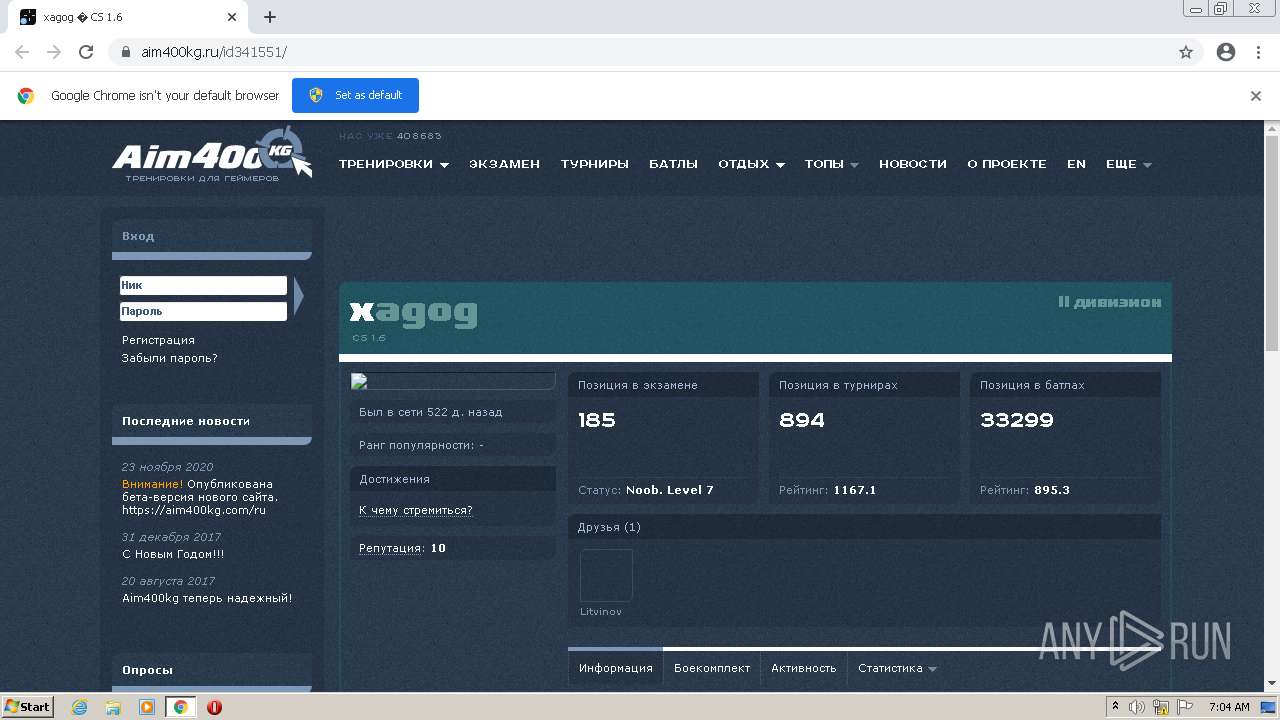Open the К чему стремиться? link
The image size is (1280, 720).
pyautogui.click(x=416, y=510)
